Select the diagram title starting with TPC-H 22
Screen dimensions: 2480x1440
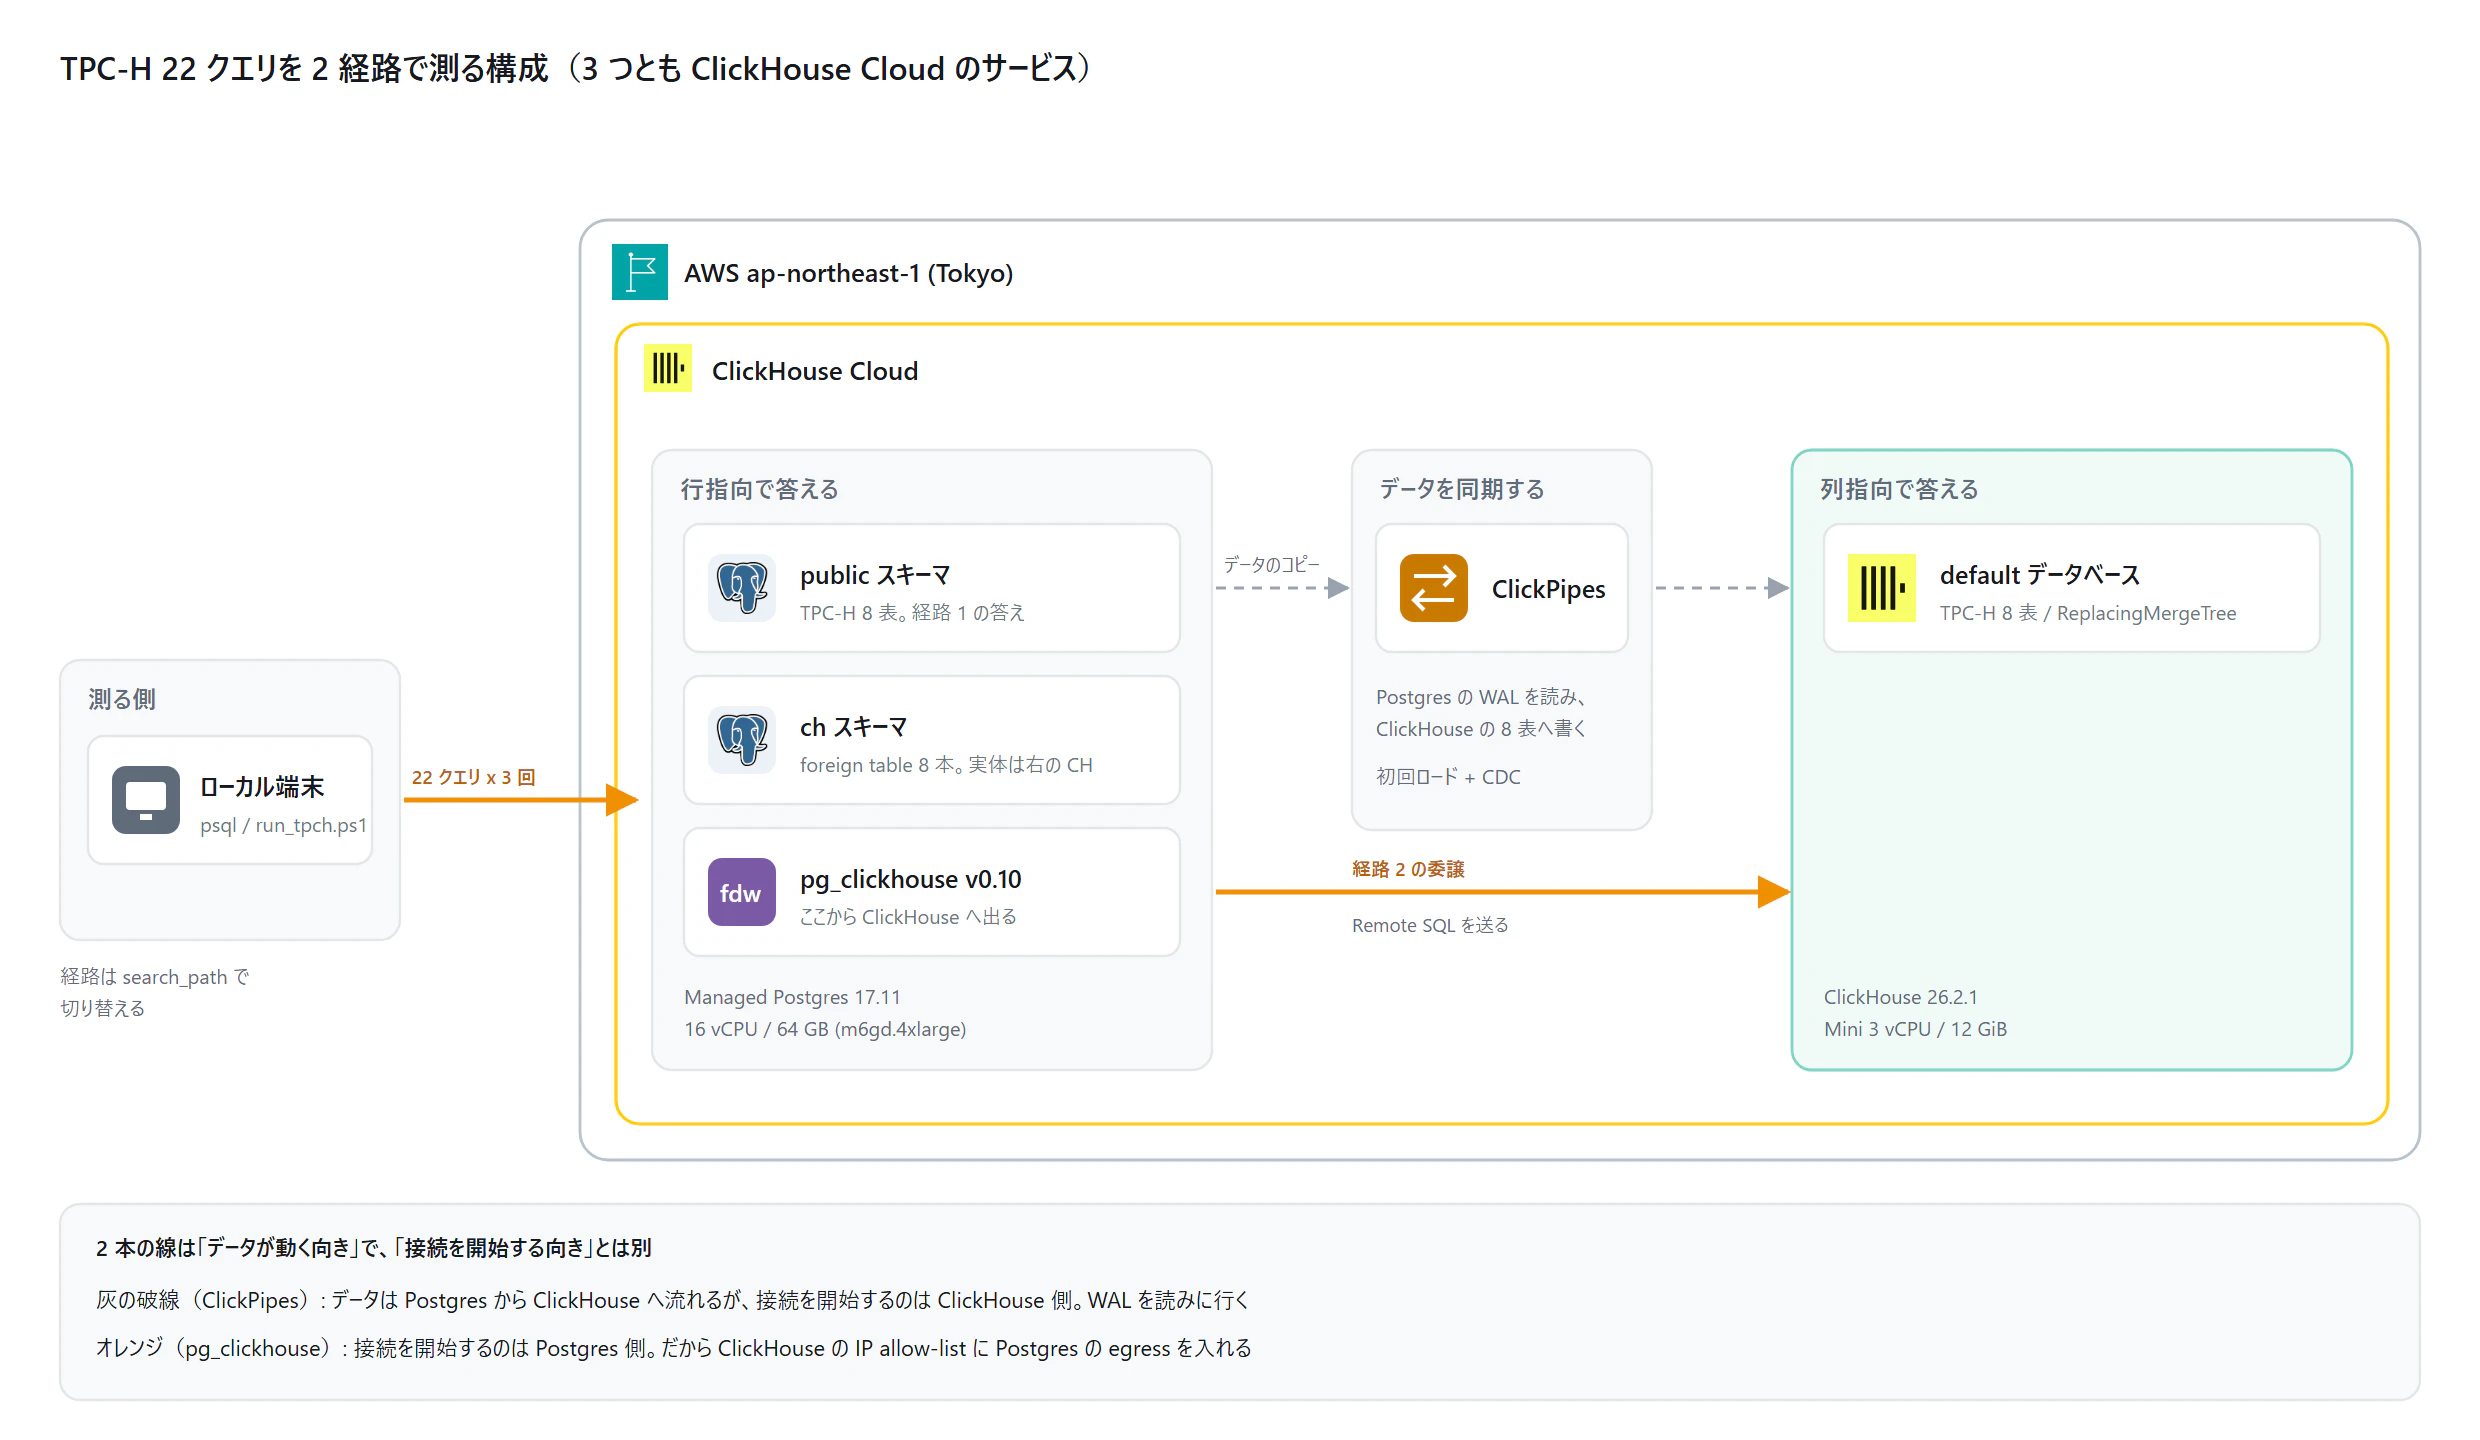pos(576,68)
